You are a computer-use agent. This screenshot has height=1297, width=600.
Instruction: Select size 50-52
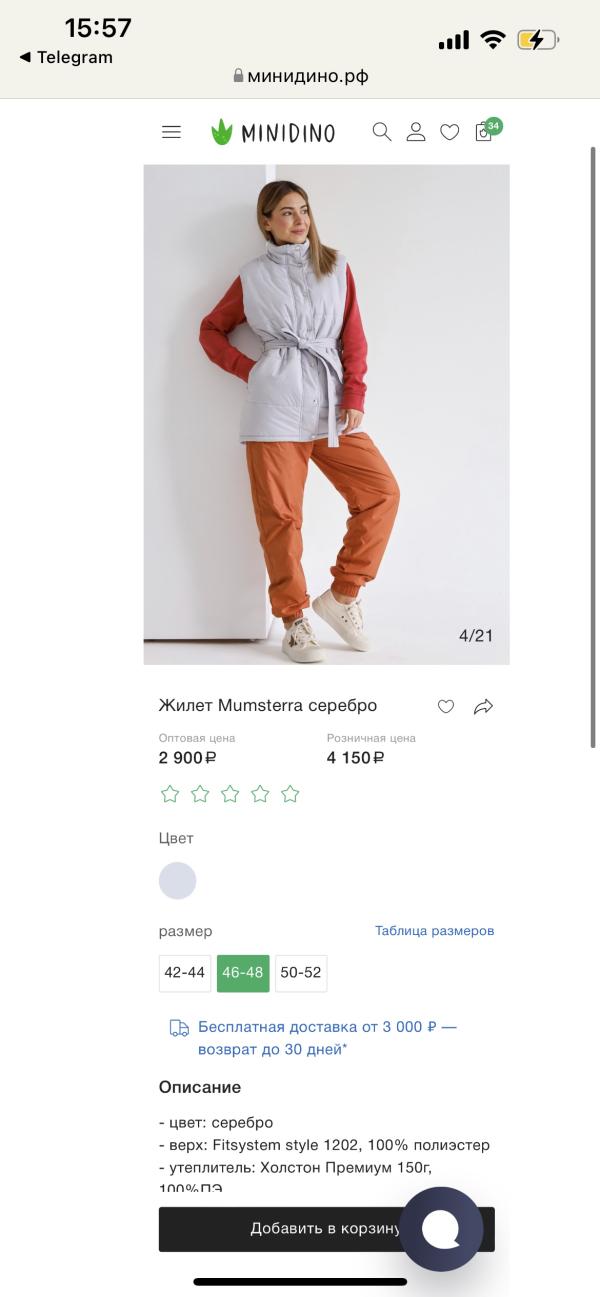301,973
